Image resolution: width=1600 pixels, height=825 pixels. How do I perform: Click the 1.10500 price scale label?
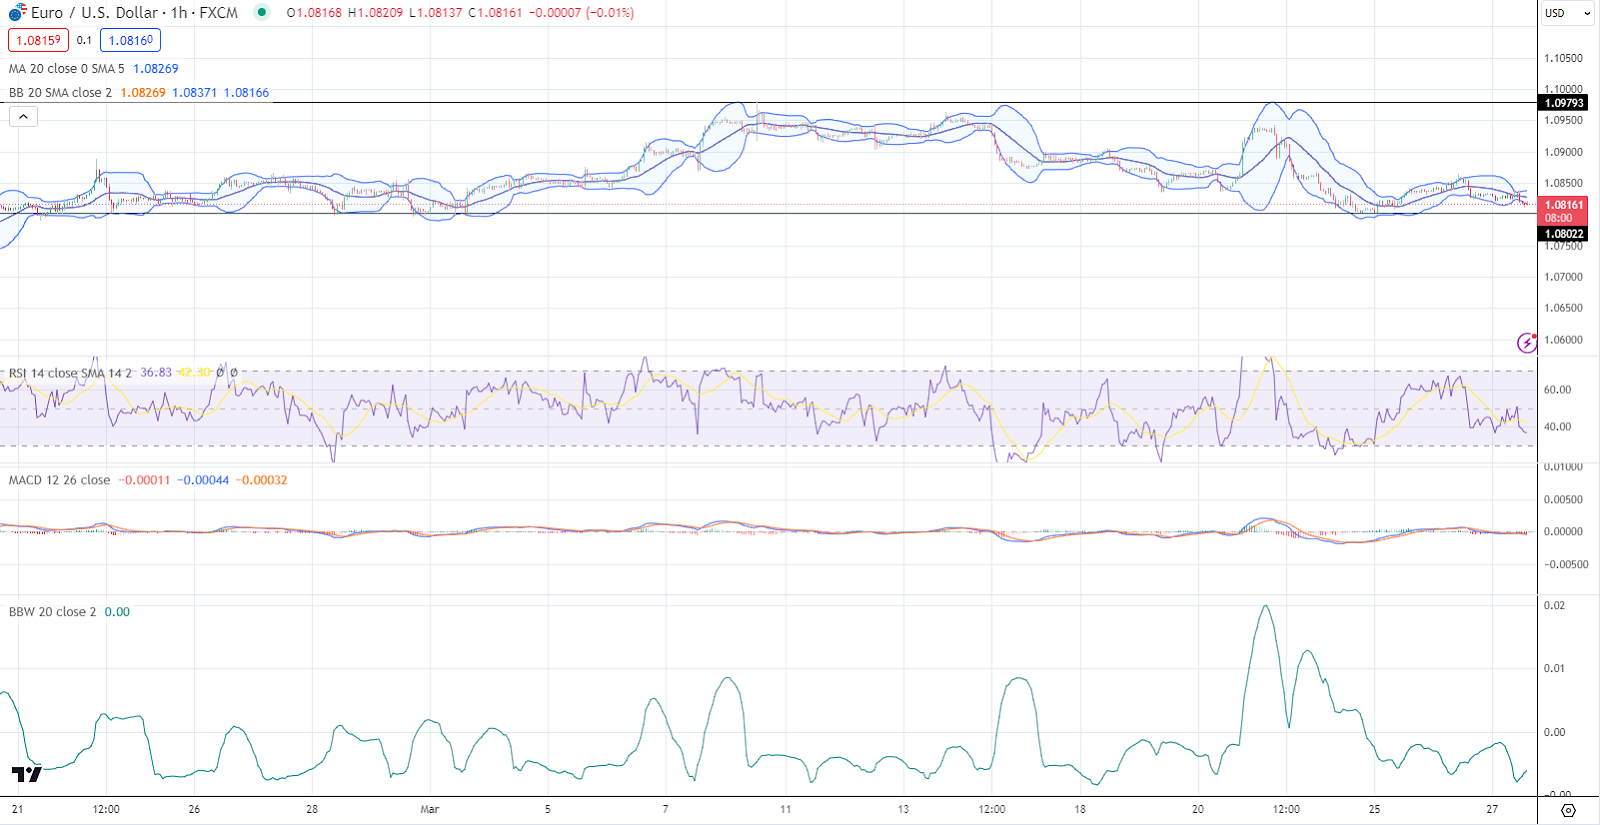pyautogui.click(x=1564, y=58)
